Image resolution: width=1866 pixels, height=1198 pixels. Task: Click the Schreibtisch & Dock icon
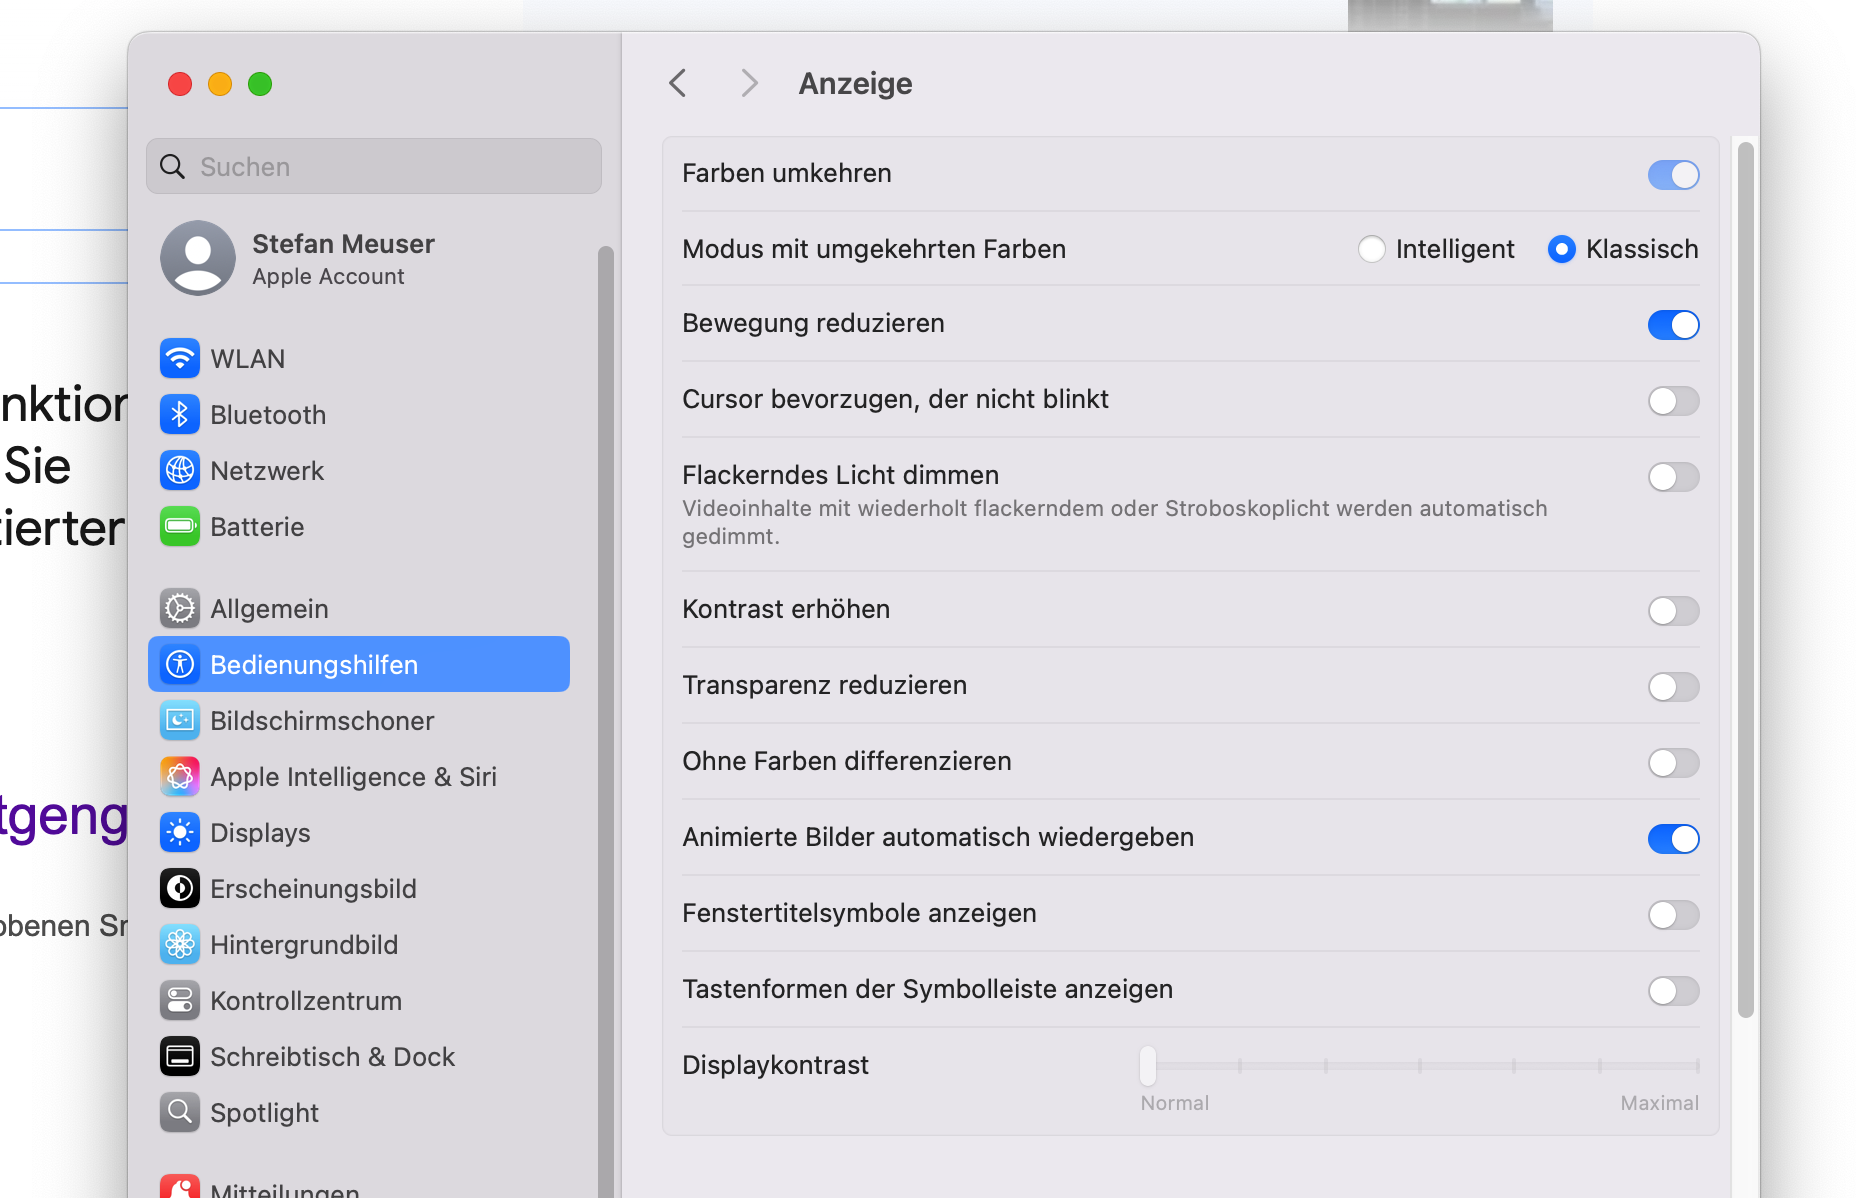coord(180,1056)
